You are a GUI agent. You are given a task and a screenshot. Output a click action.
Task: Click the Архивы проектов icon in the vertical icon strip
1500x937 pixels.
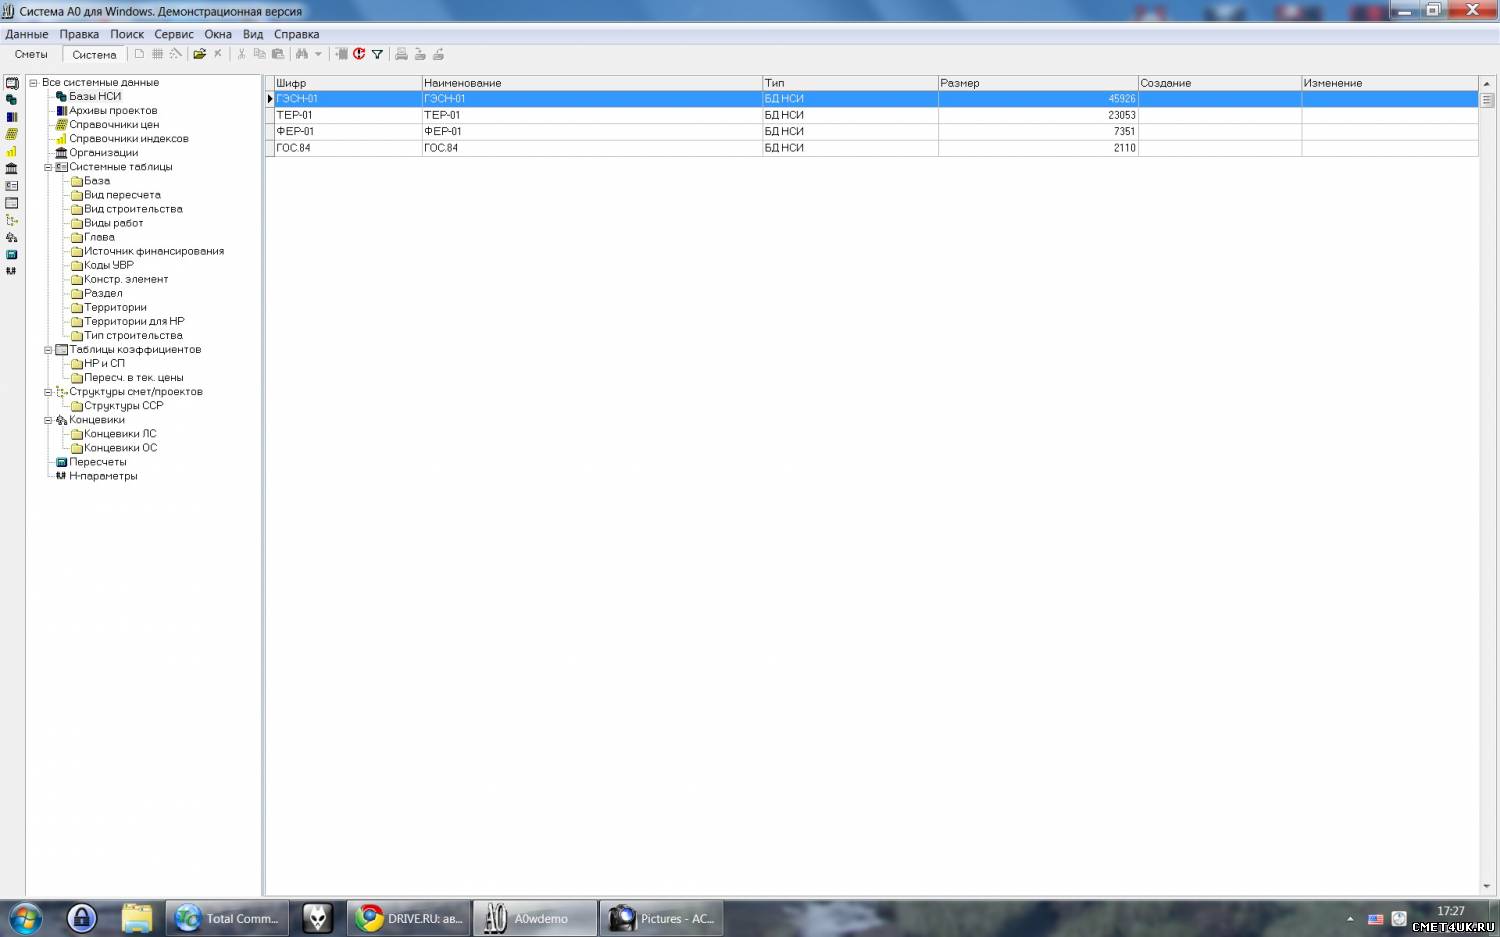coord(12,117)
